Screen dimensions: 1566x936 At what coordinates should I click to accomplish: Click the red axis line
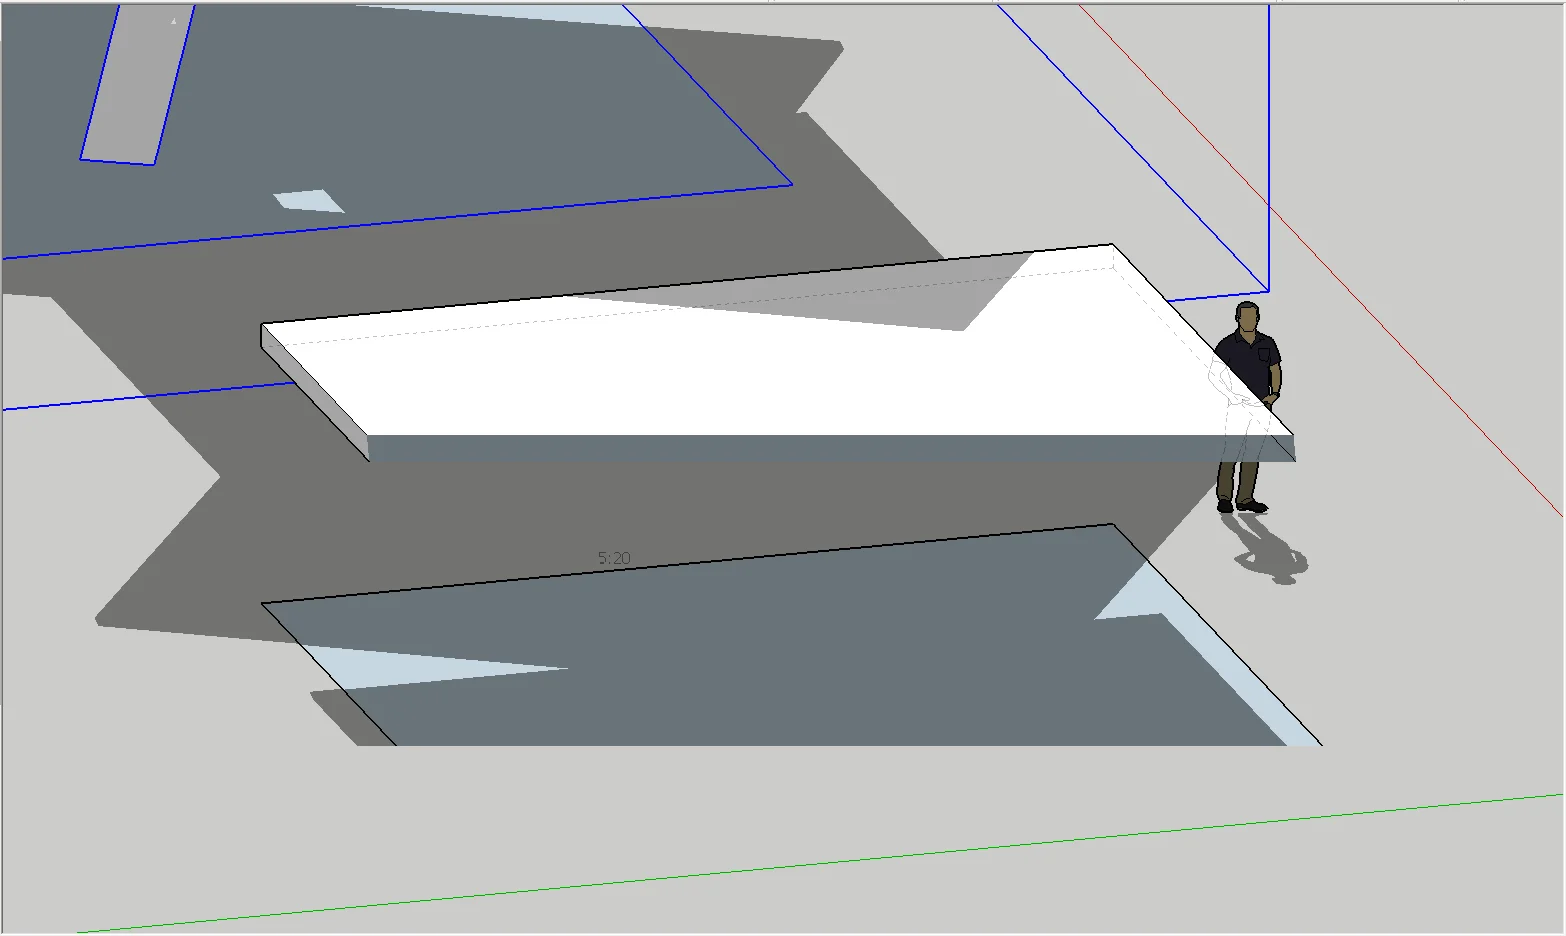pos(1320,260)
